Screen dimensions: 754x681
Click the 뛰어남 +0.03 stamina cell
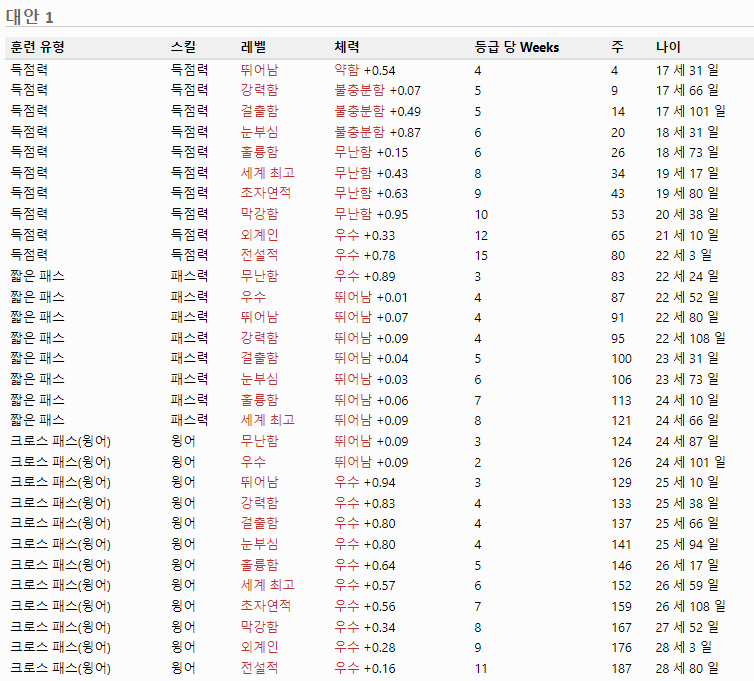point(371,379)
